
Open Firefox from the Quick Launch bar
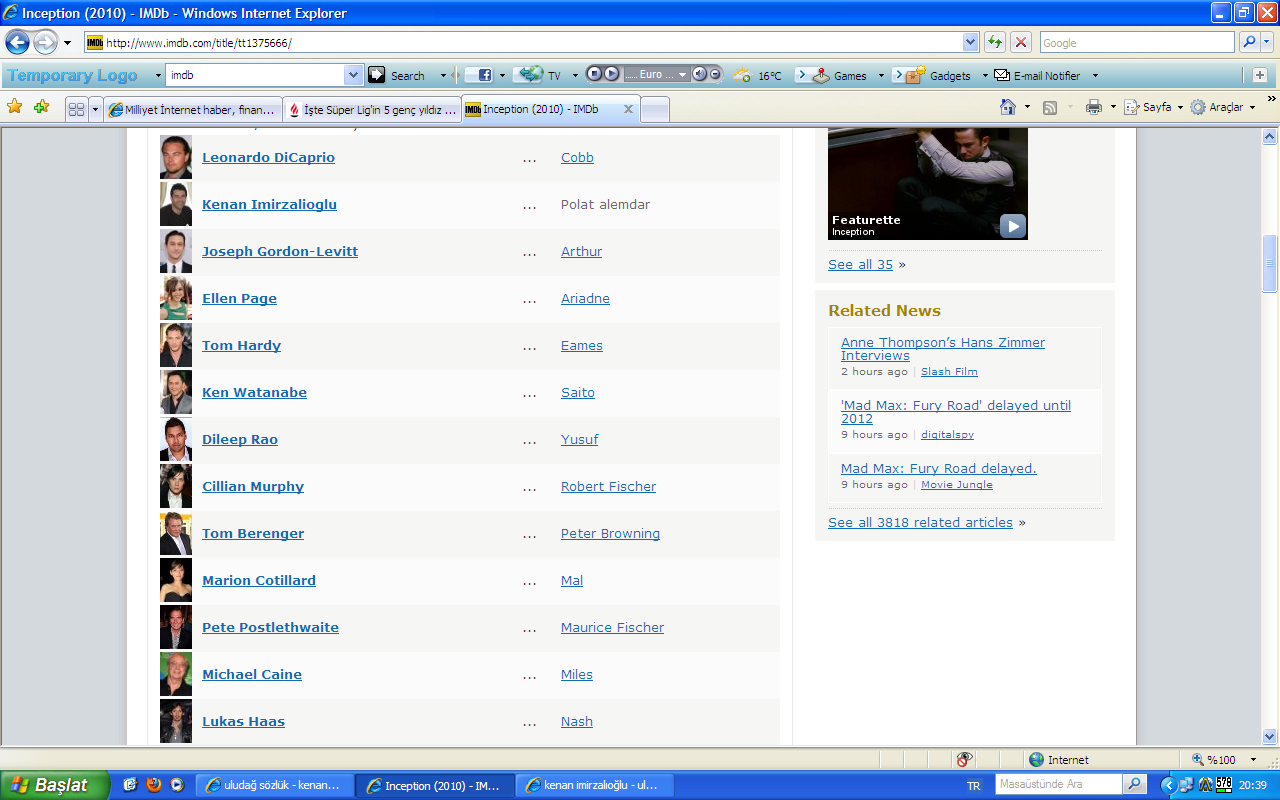153,785
